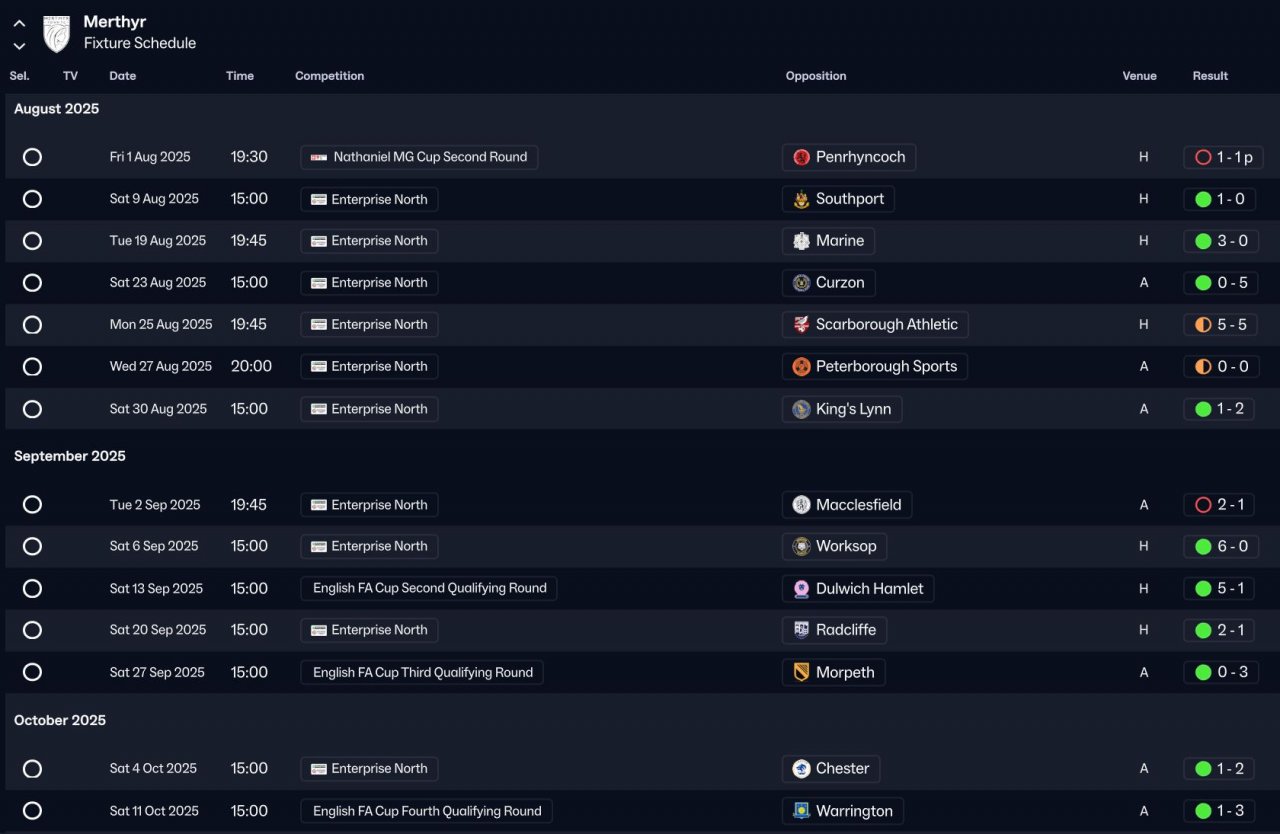The image size is (1280, 834).
Task: Click the green win indicator for Dulwich Hamlet result
Action: pyautogui.click(x=1203, y=589)
